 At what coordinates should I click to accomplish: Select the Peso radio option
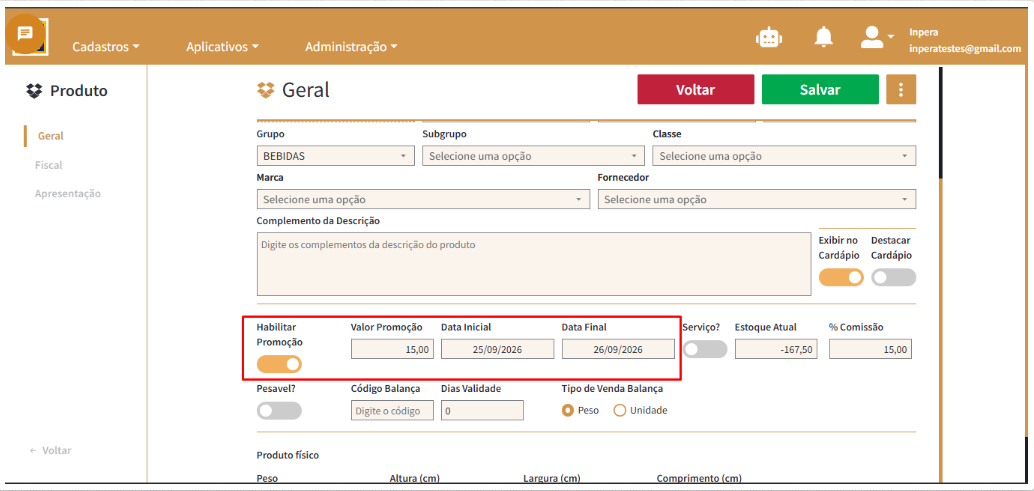pos(567,410)
